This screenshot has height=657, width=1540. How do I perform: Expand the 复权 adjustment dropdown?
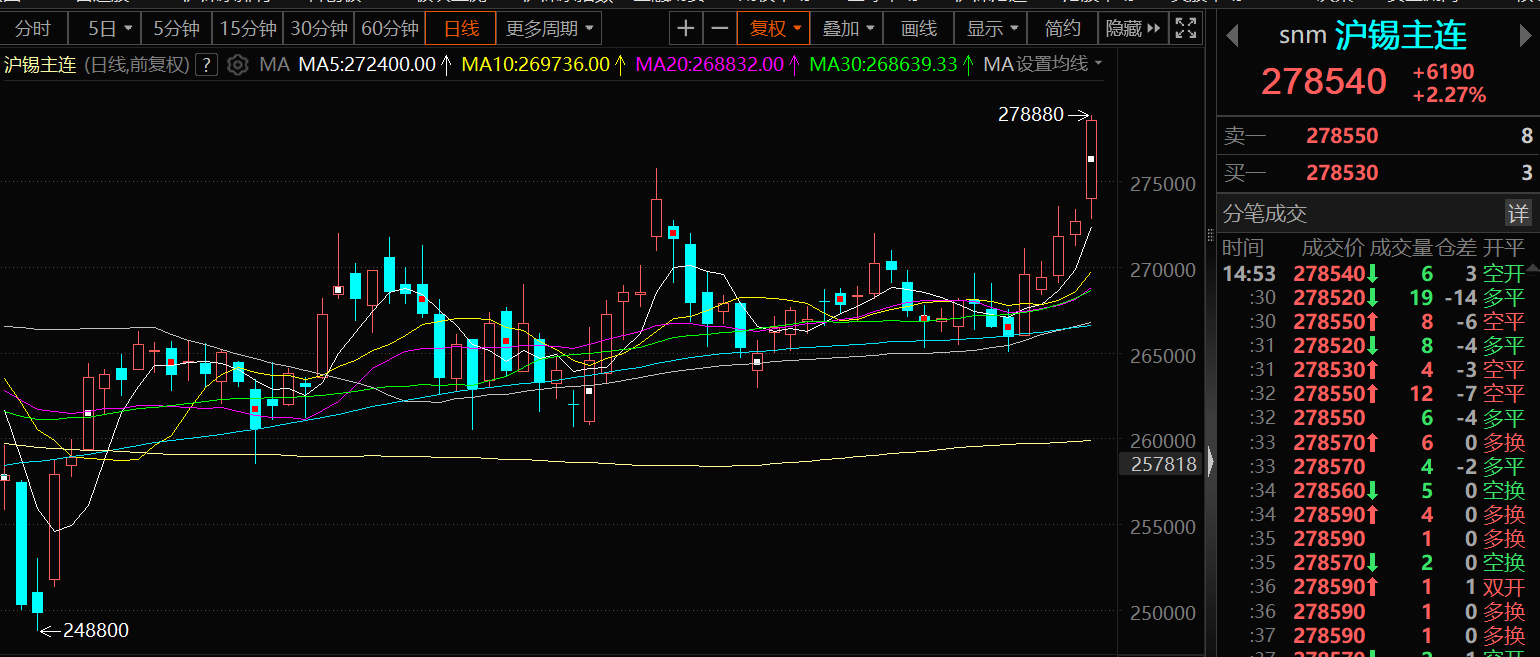coord(773,28)
